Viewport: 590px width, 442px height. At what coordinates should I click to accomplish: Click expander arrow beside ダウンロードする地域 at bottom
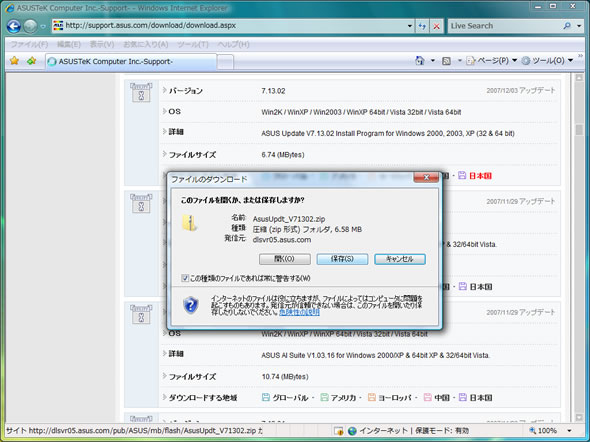pos(164,397)
